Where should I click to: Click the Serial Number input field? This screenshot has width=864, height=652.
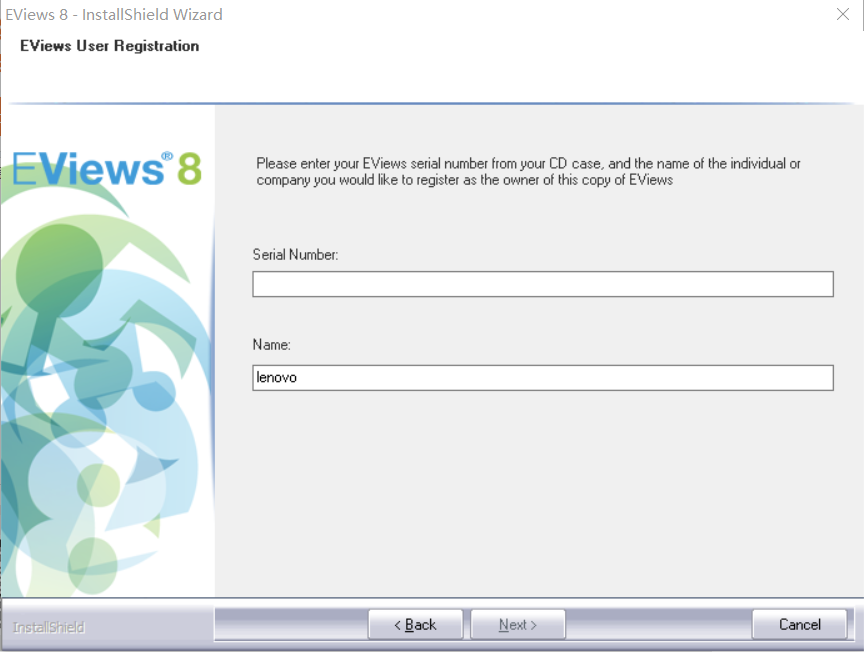(x=543, y=284)
